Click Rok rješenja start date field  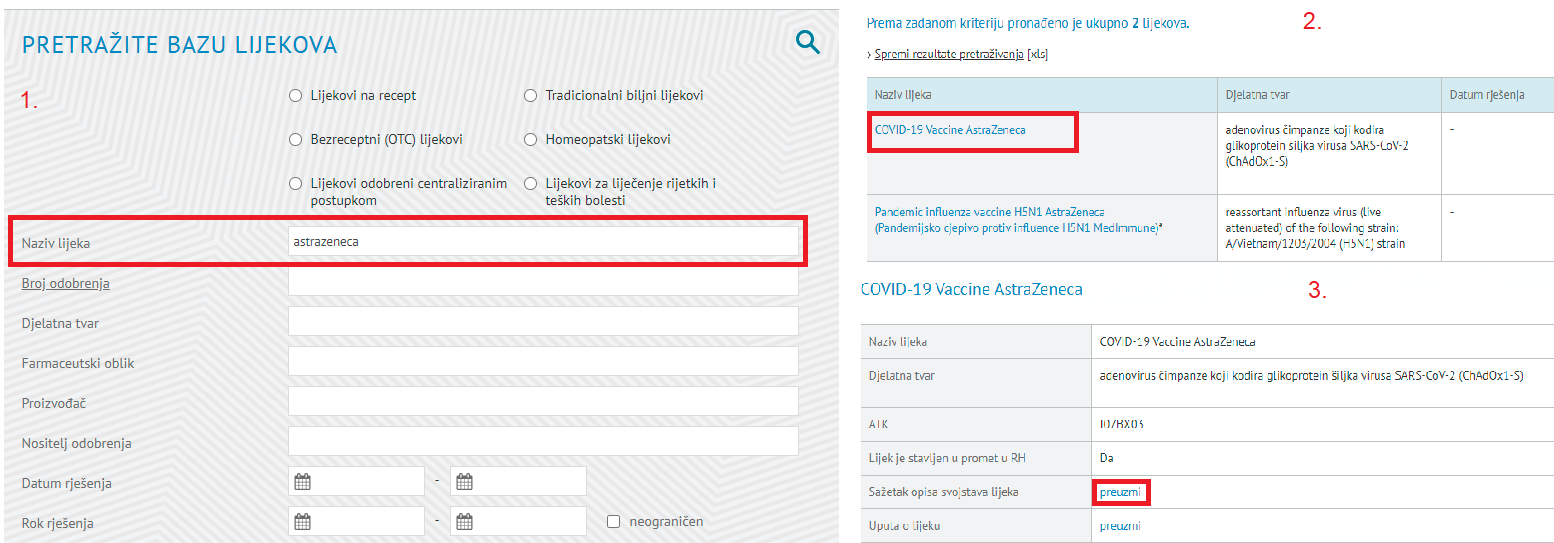point(356,521)
